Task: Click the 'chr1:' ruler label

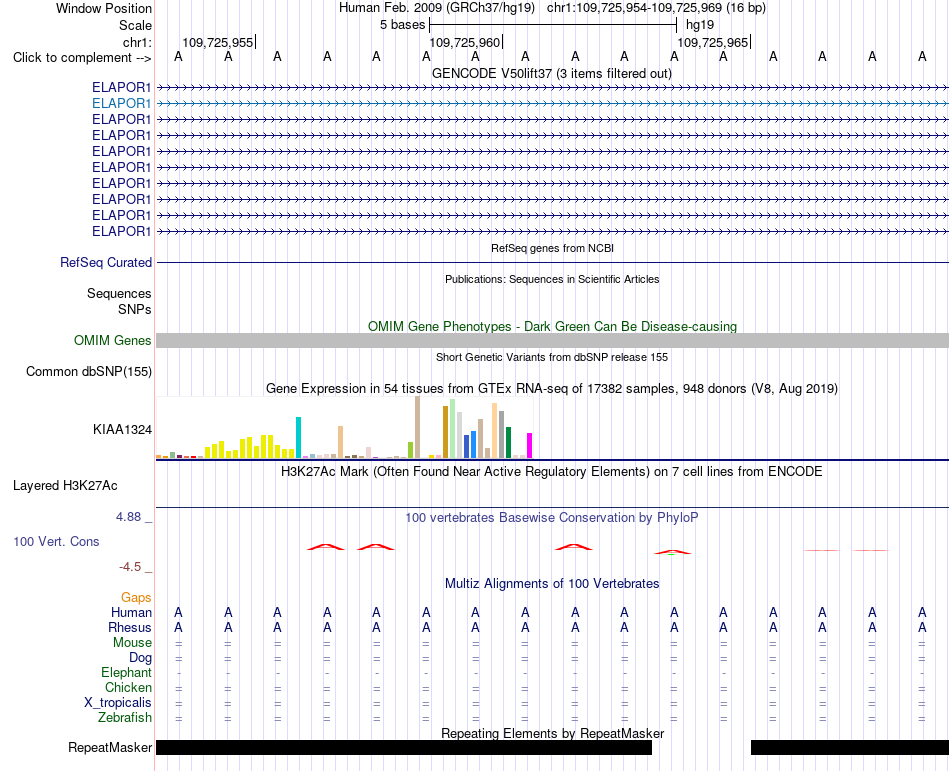Action: [137, 42]
